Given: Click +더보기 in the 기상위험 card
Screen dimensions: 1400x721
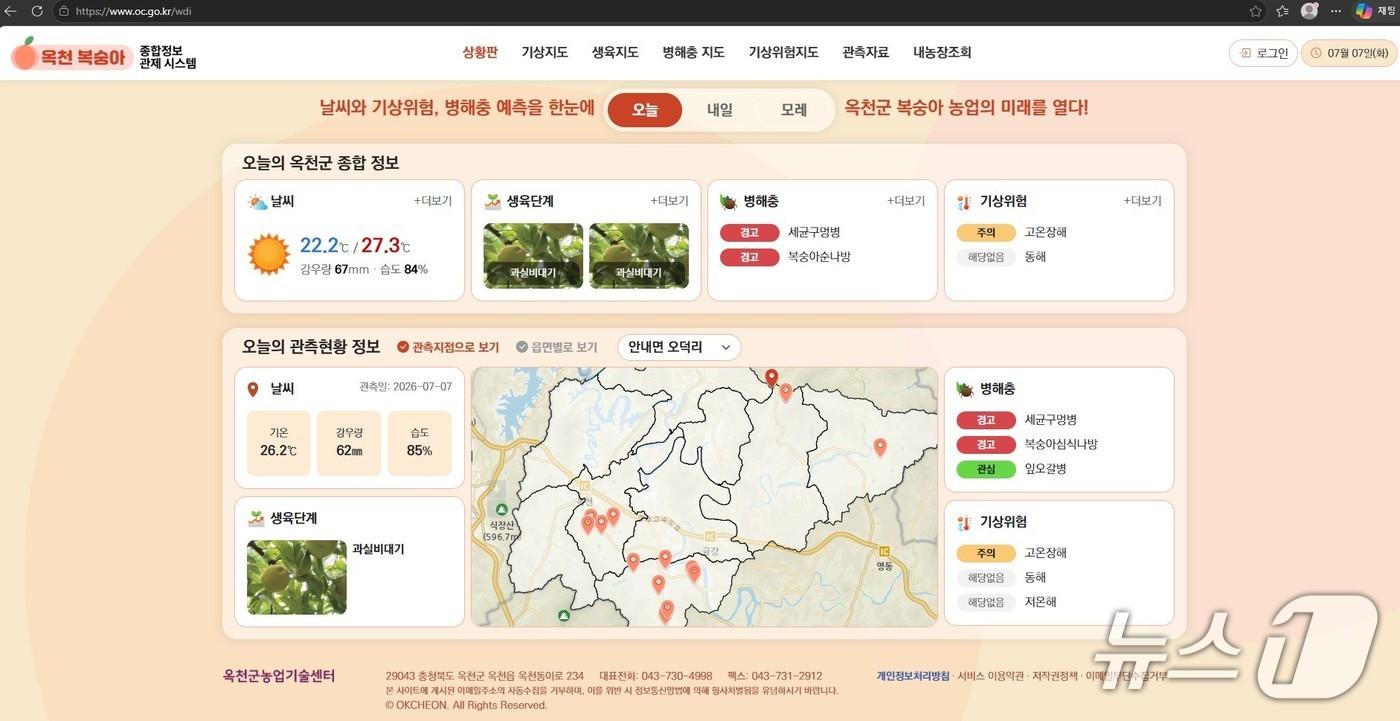Looking at the screenshot, I should click(1142, 201).
